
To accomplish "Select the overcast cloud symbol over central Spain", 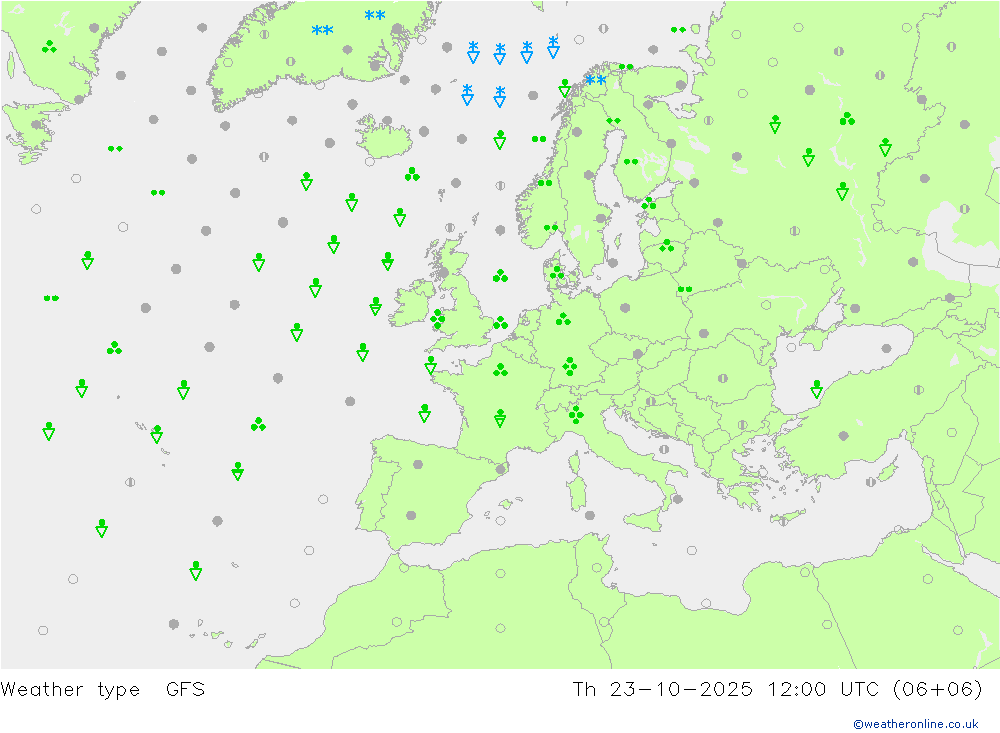I will pos(411,515).
